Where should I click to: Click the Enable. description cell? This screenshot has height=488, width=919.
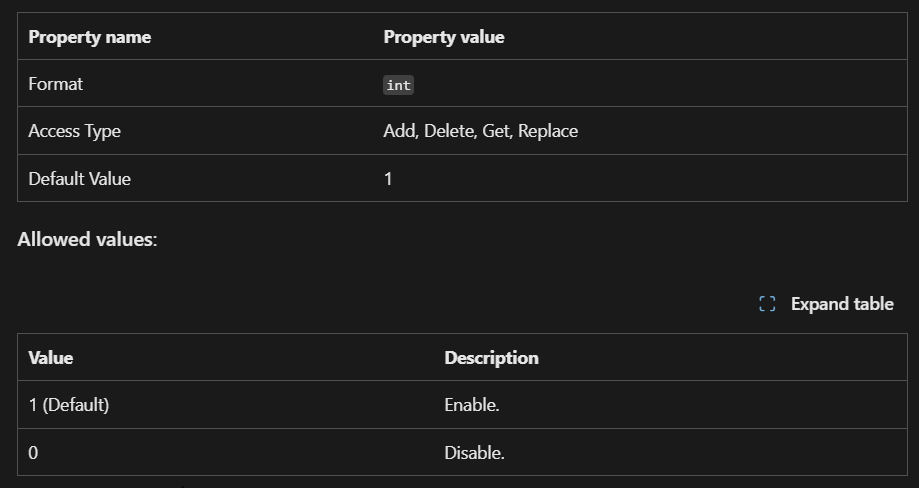pos(471,405)
